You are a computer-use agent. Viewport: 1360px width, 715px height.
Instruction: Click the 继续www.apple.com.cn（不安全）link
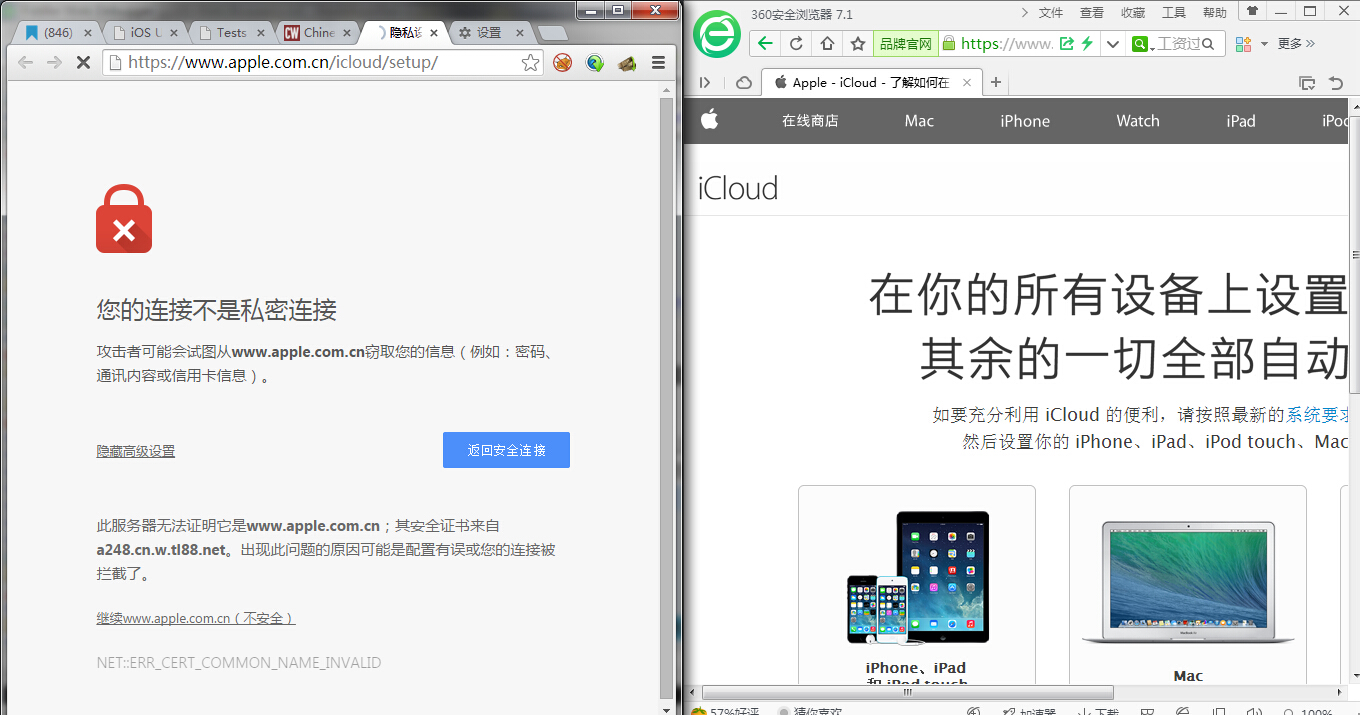coord(196,618)
